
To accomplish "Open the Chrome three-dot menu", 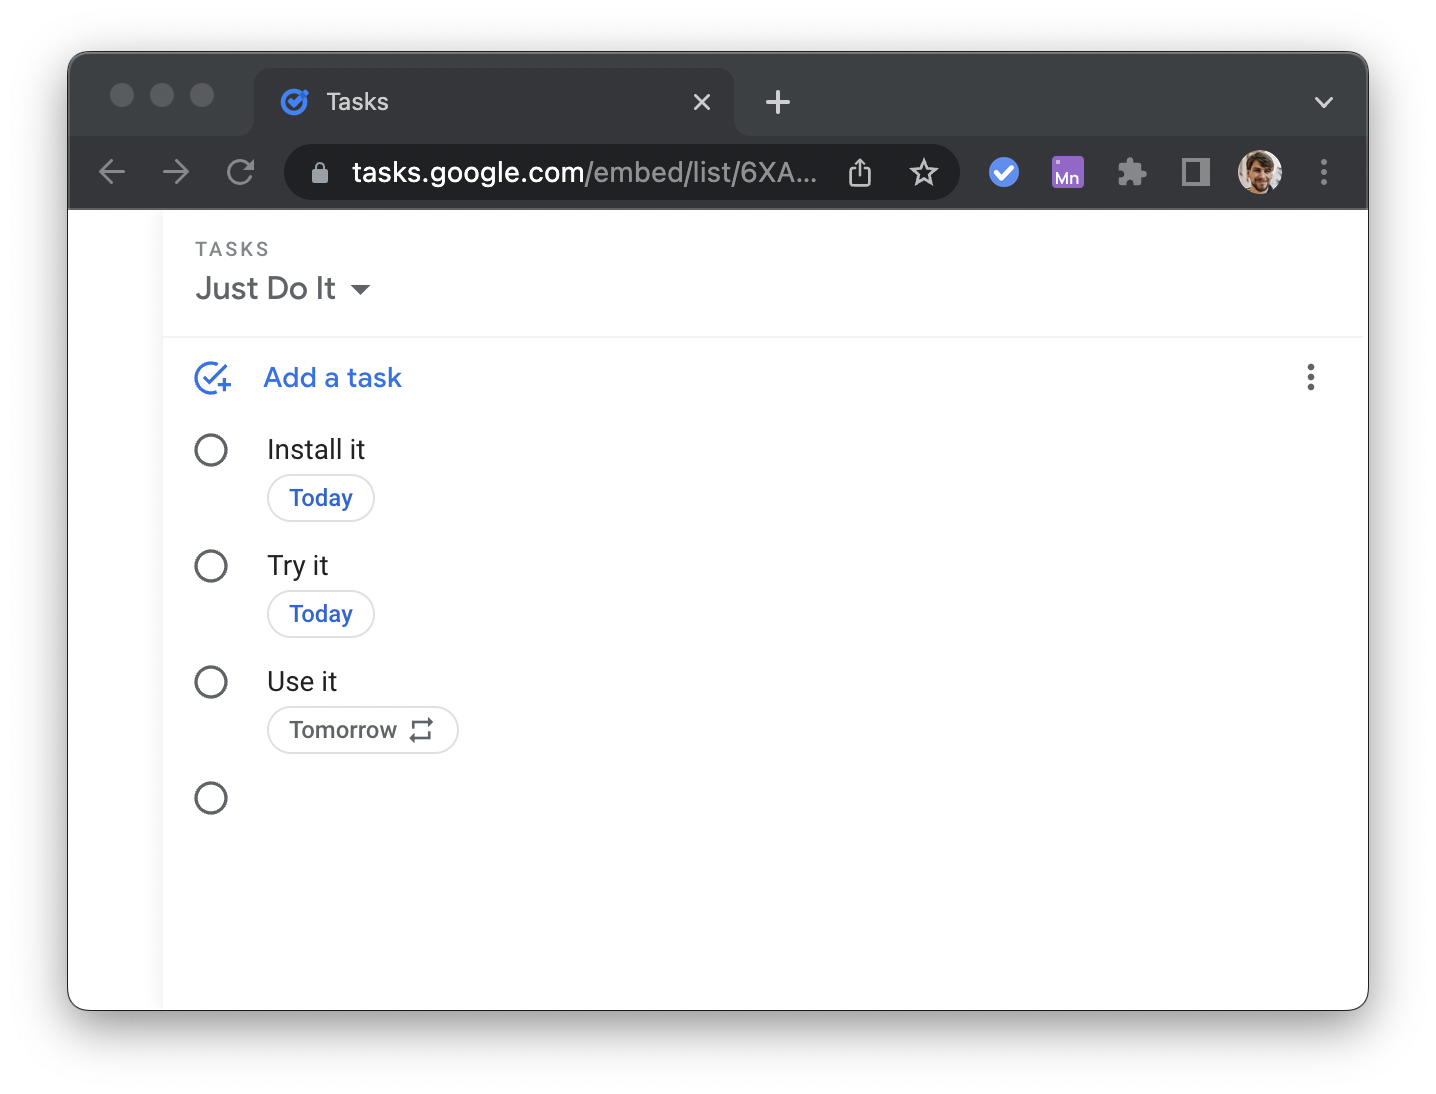I will coord(1323,172).
